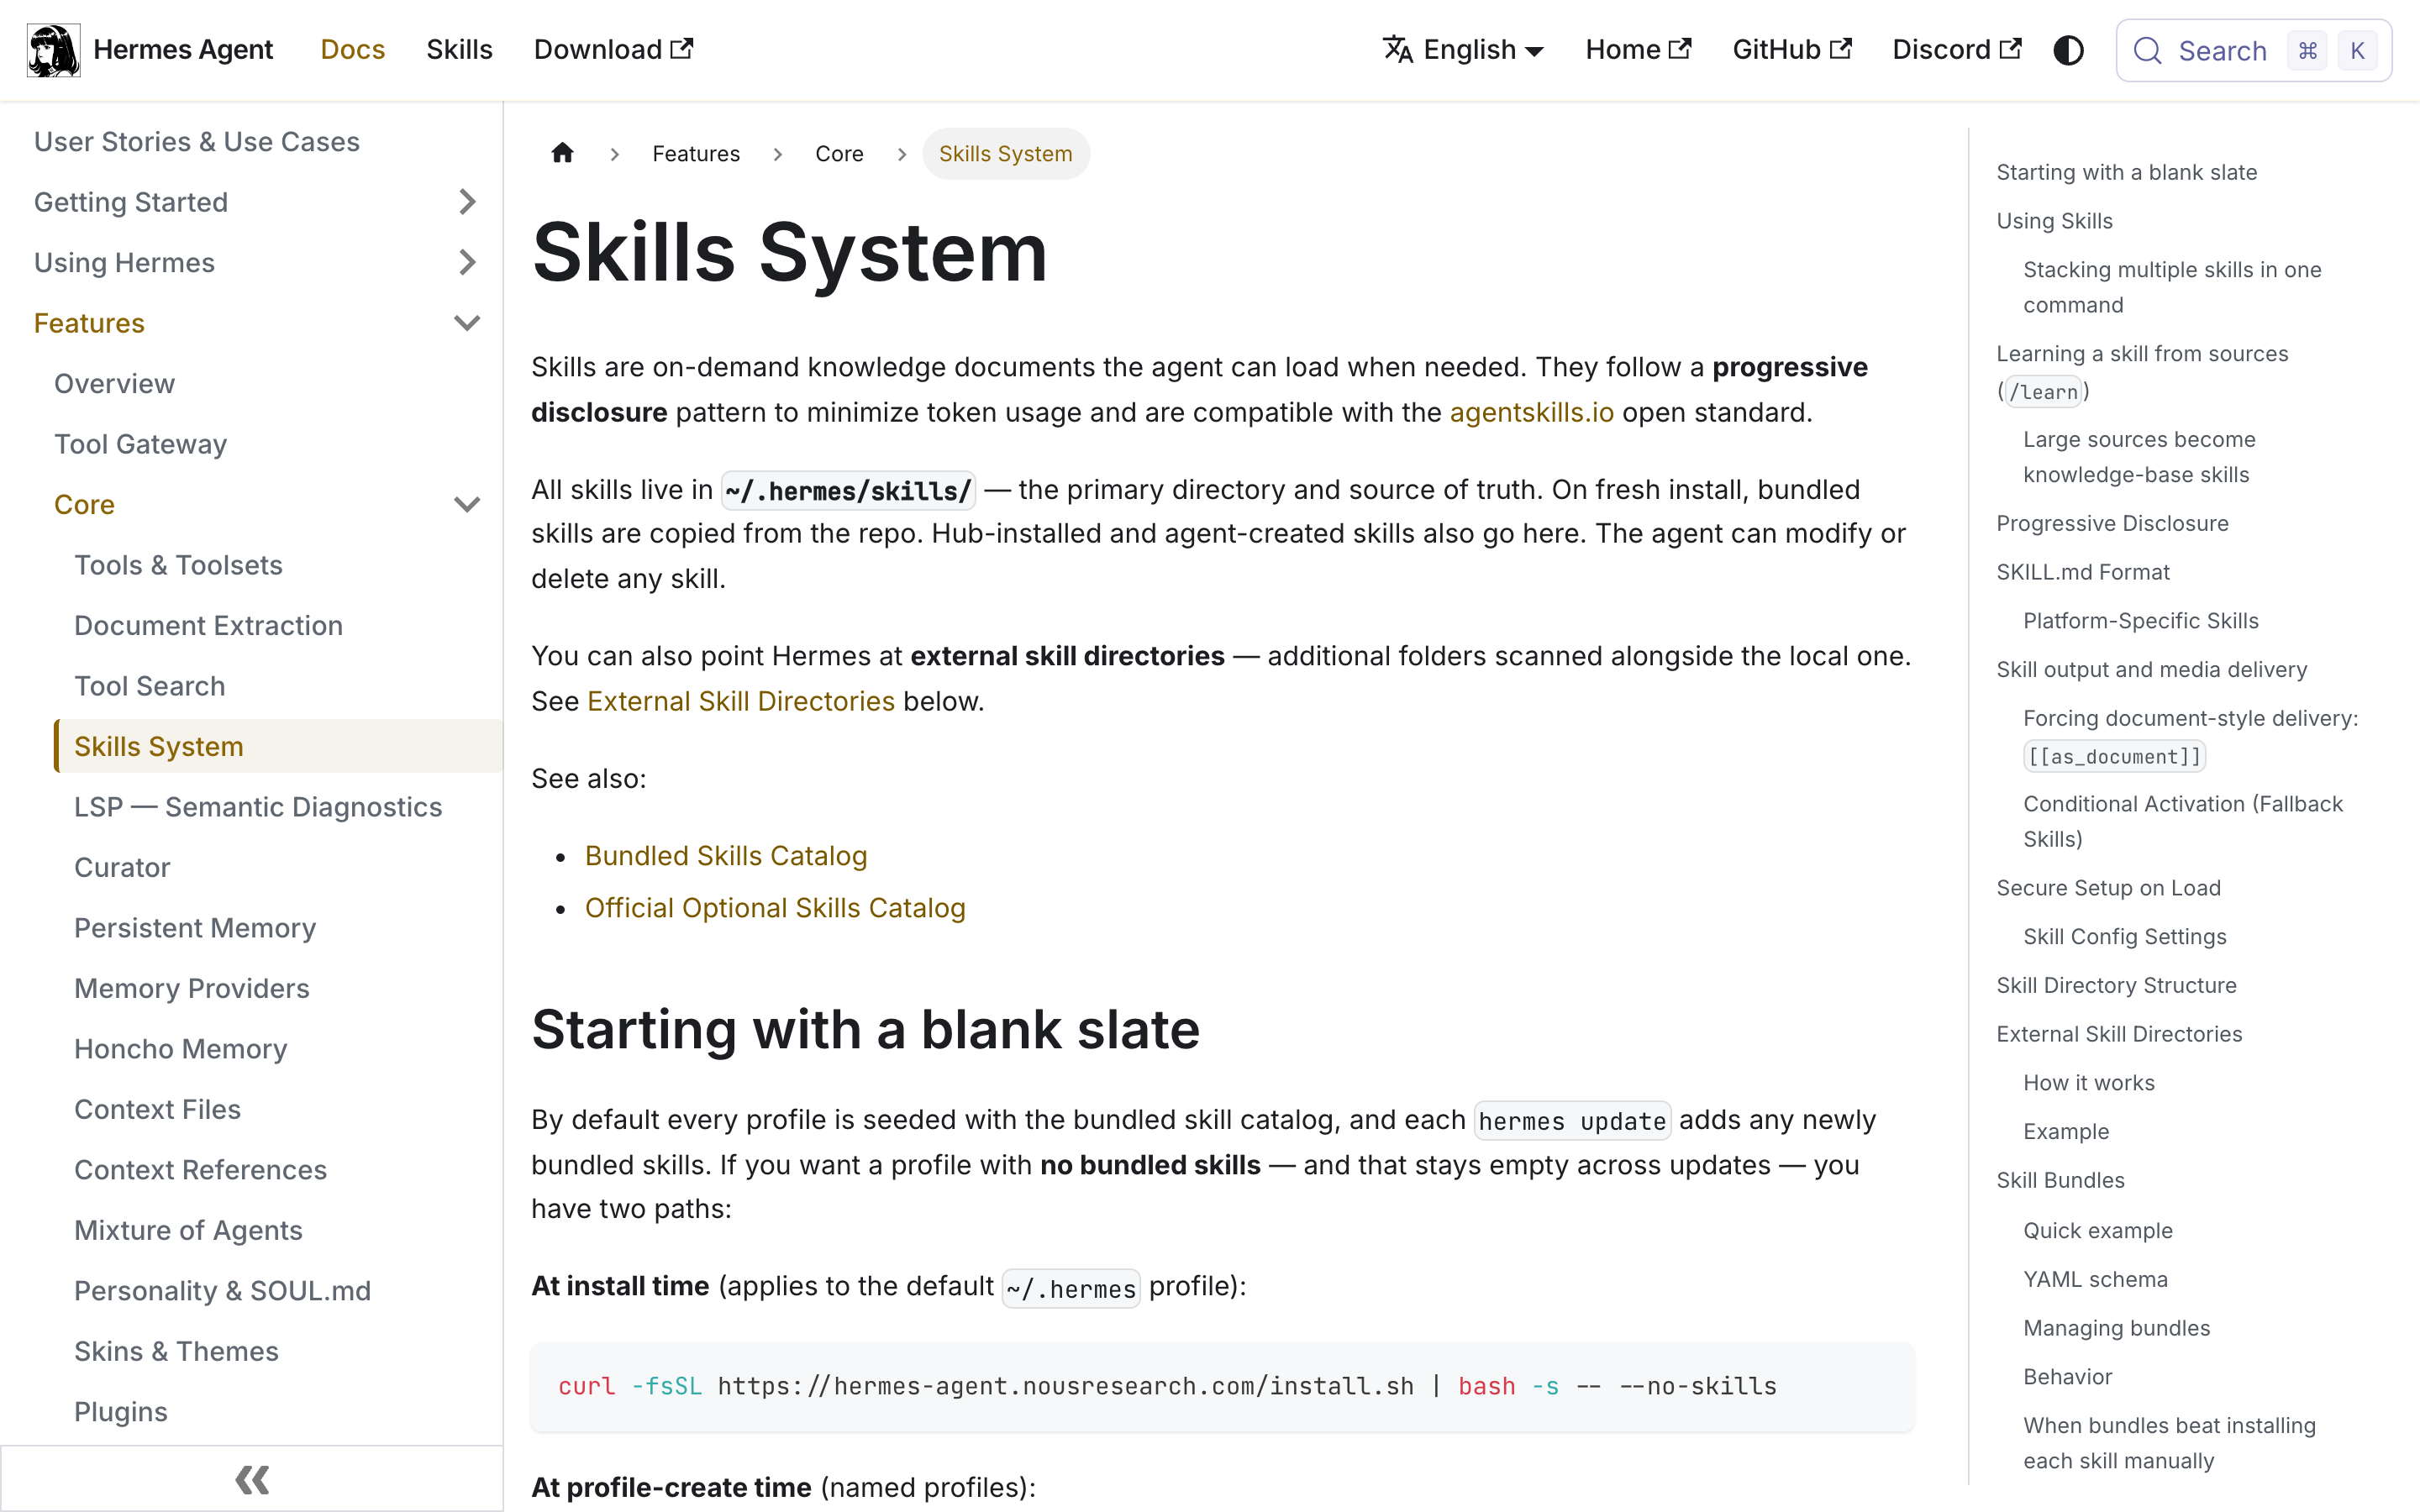Open Document Extraction in sidebar
Image resolution: width=2420 pixels, height=1512 pixels.
(208, 625)
